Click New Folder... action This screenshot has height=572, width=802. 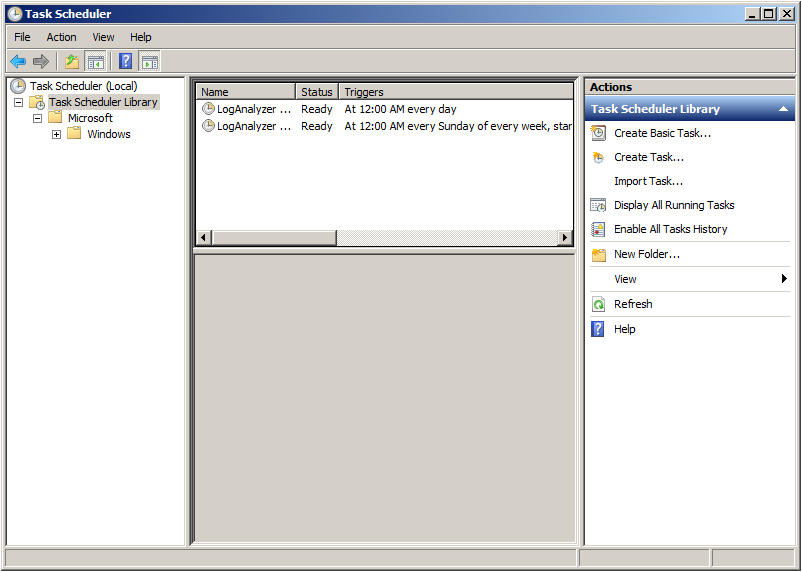pos(647,254)
